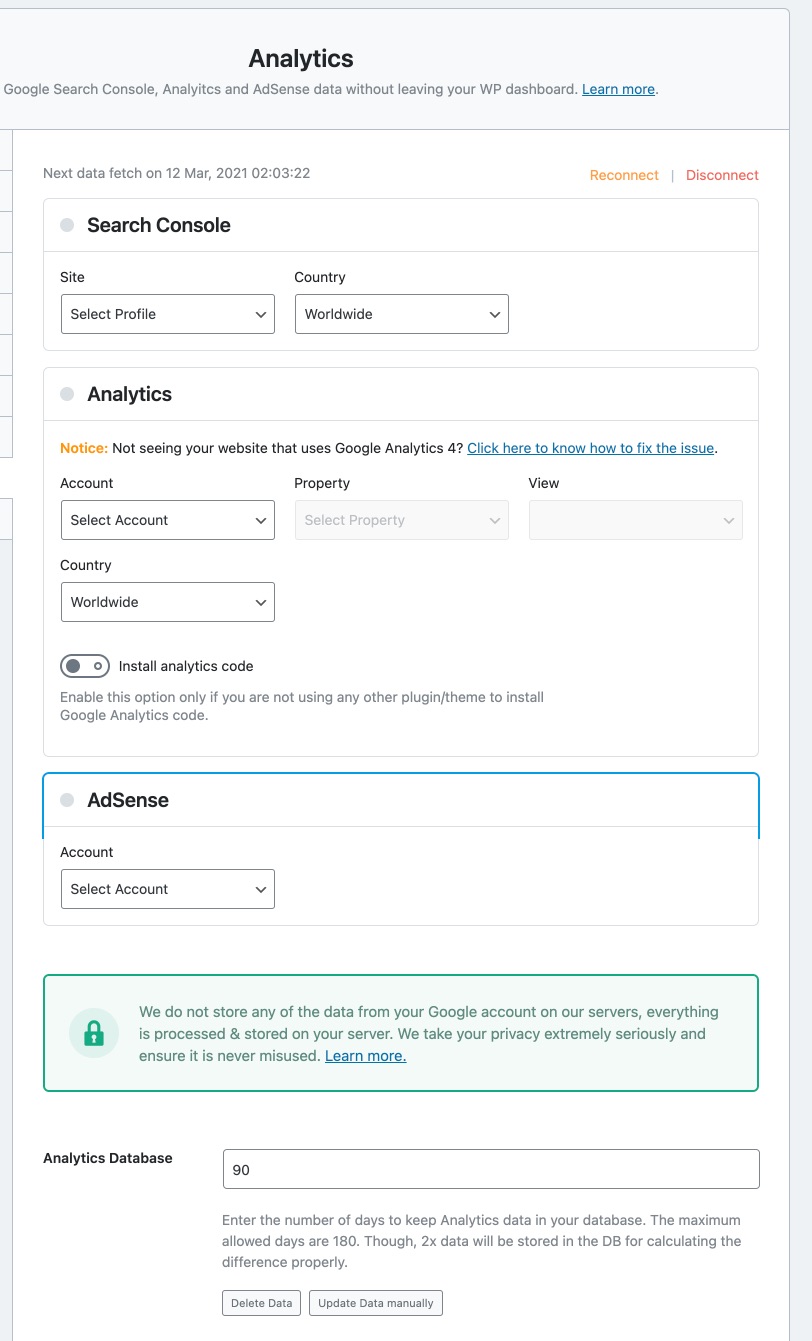Open the privacy notice Learn more link
Screen dimensions: 812x1341
click(365, 1056)
